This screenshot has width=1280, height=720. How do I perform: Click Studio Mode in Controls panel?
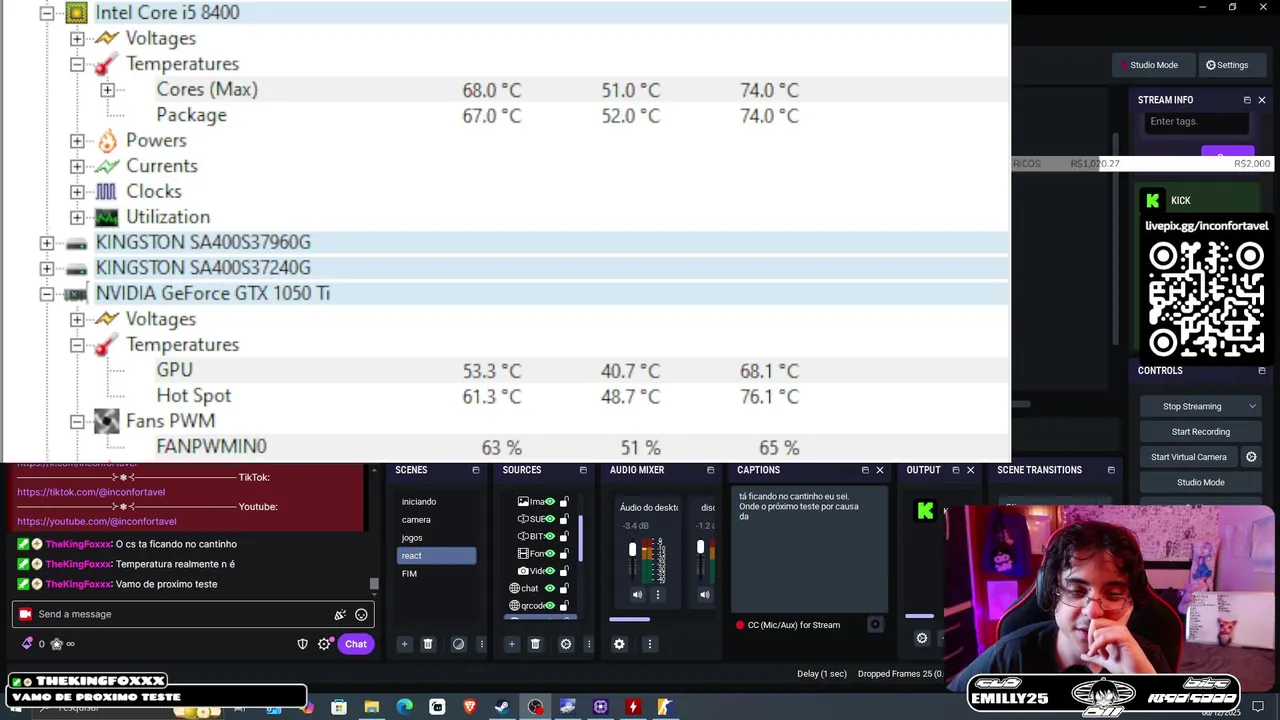tap(1200, 482)
